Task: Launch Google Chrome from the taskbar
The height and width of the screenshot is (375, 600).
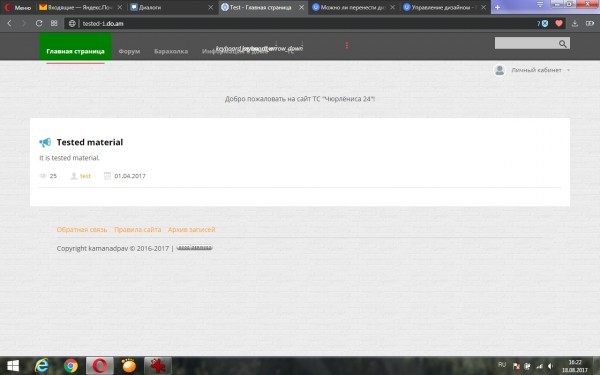Action: pyautogui.click(x=70, y=366)
